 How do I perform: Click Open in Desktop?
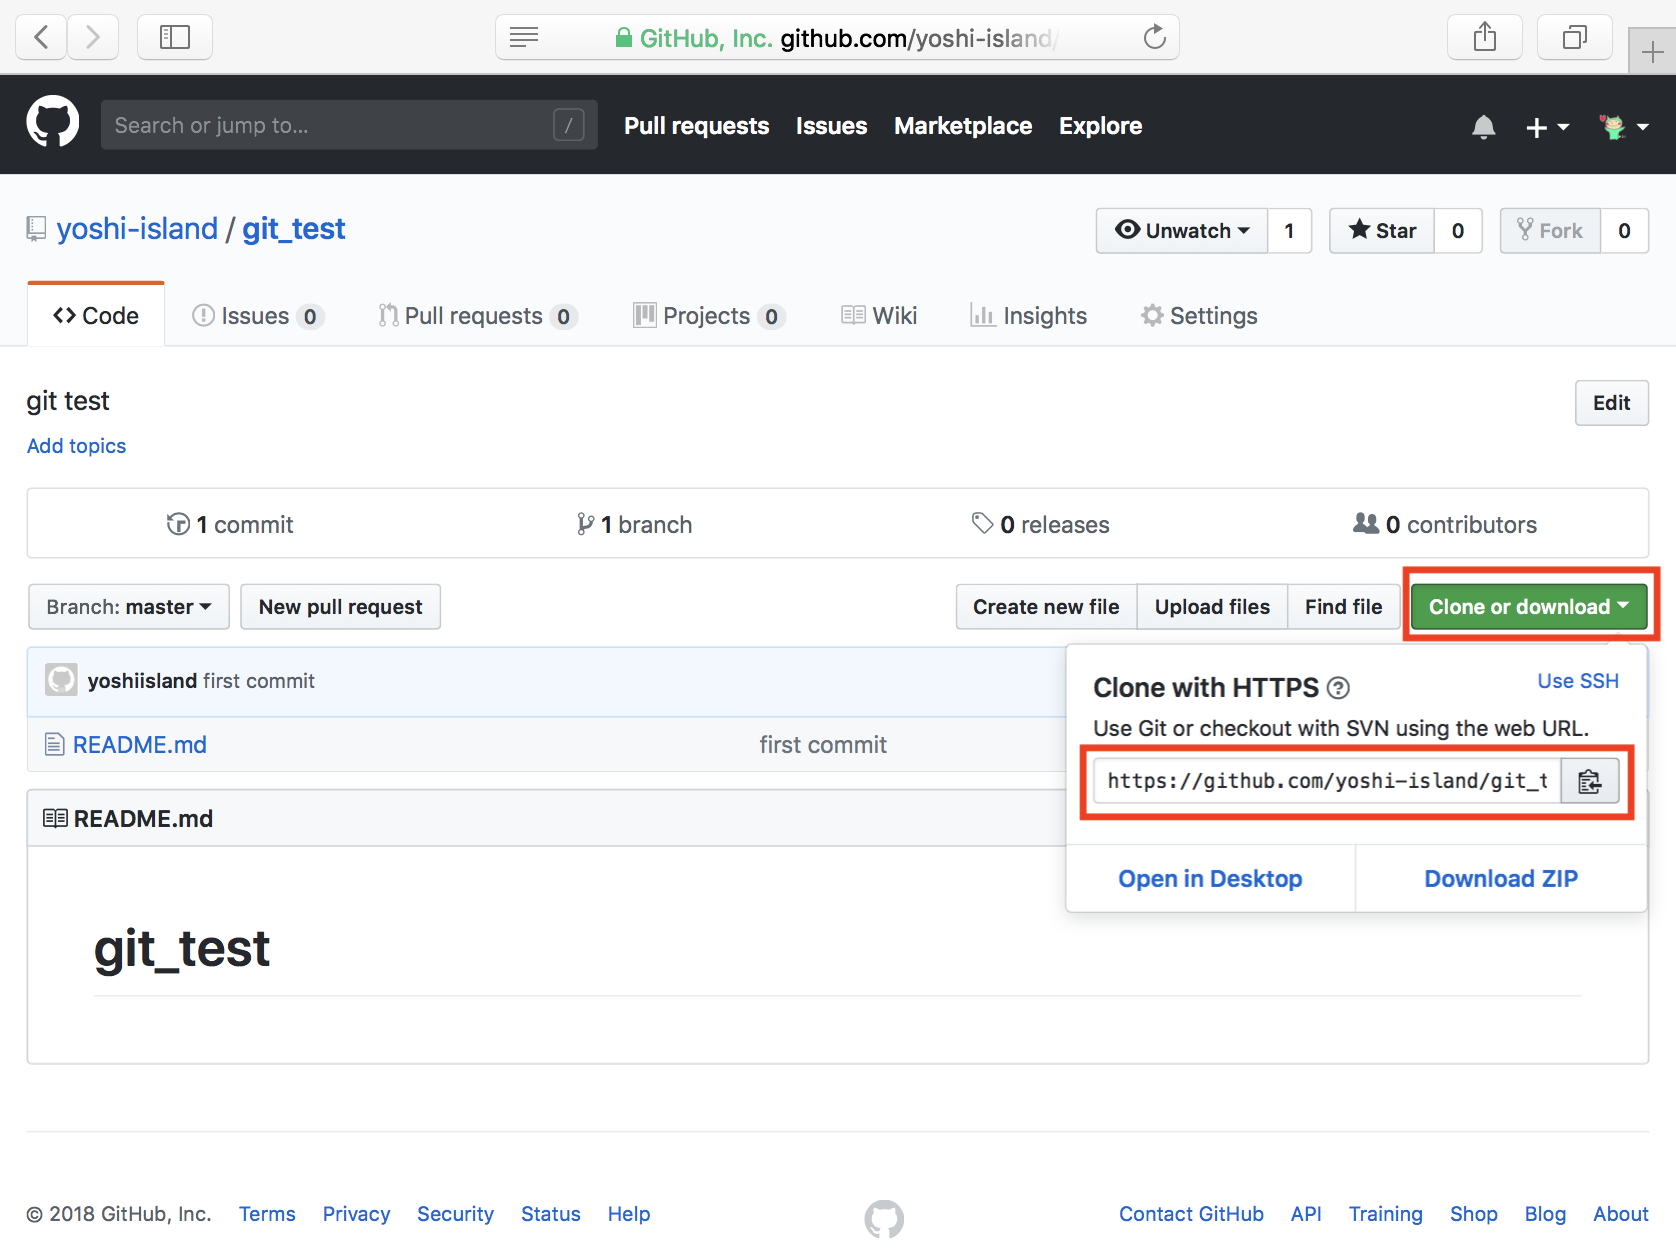(x=1210, y=879)
